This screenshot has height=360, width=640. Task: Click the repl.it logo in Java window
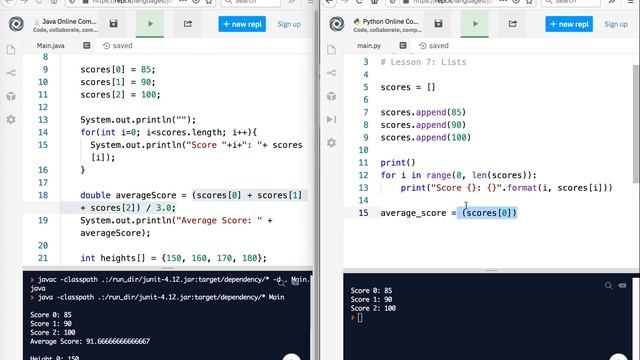pyautogui.click(x=16, y=24)
